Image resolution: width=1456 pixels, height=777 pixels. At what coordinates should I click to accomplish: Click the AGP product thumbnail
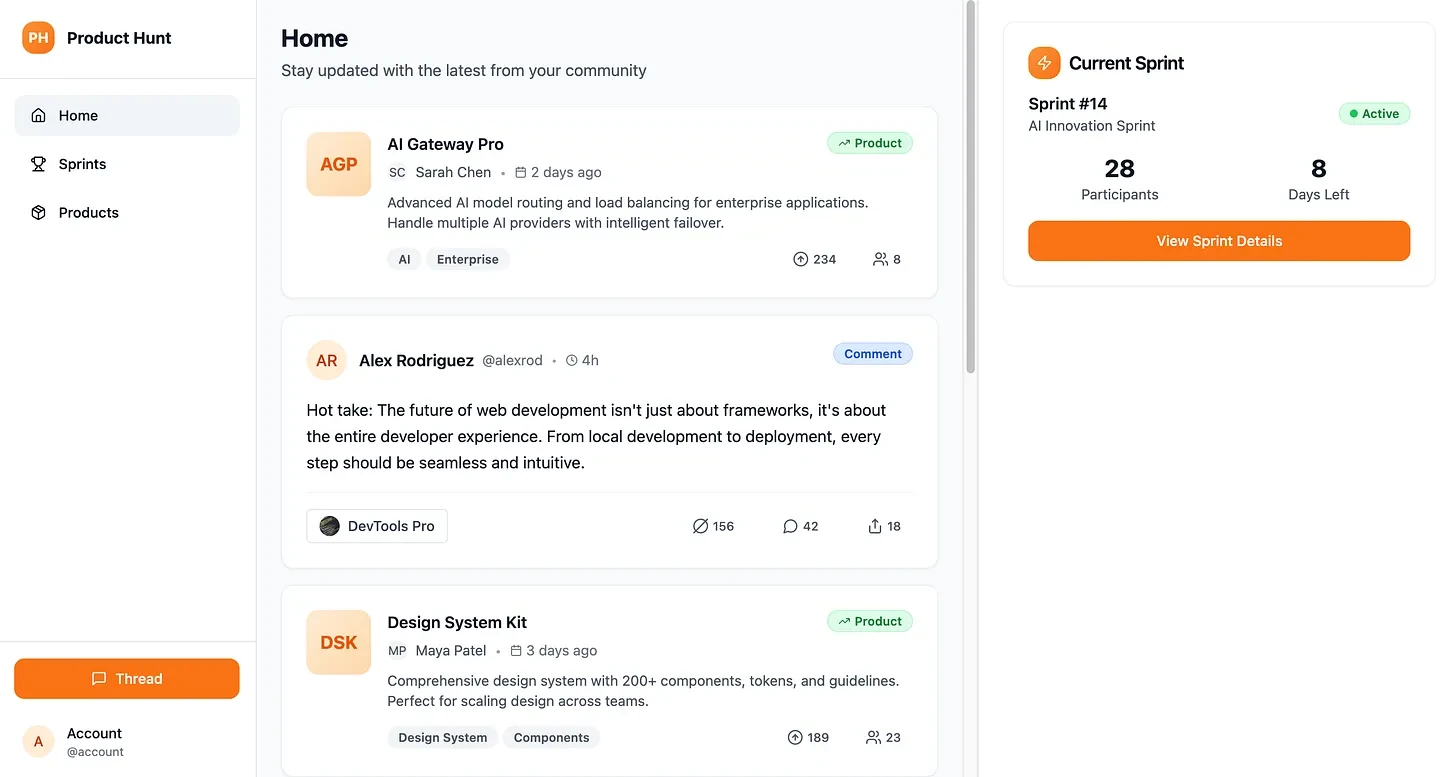pyautogui.click(x=338, y=164)
